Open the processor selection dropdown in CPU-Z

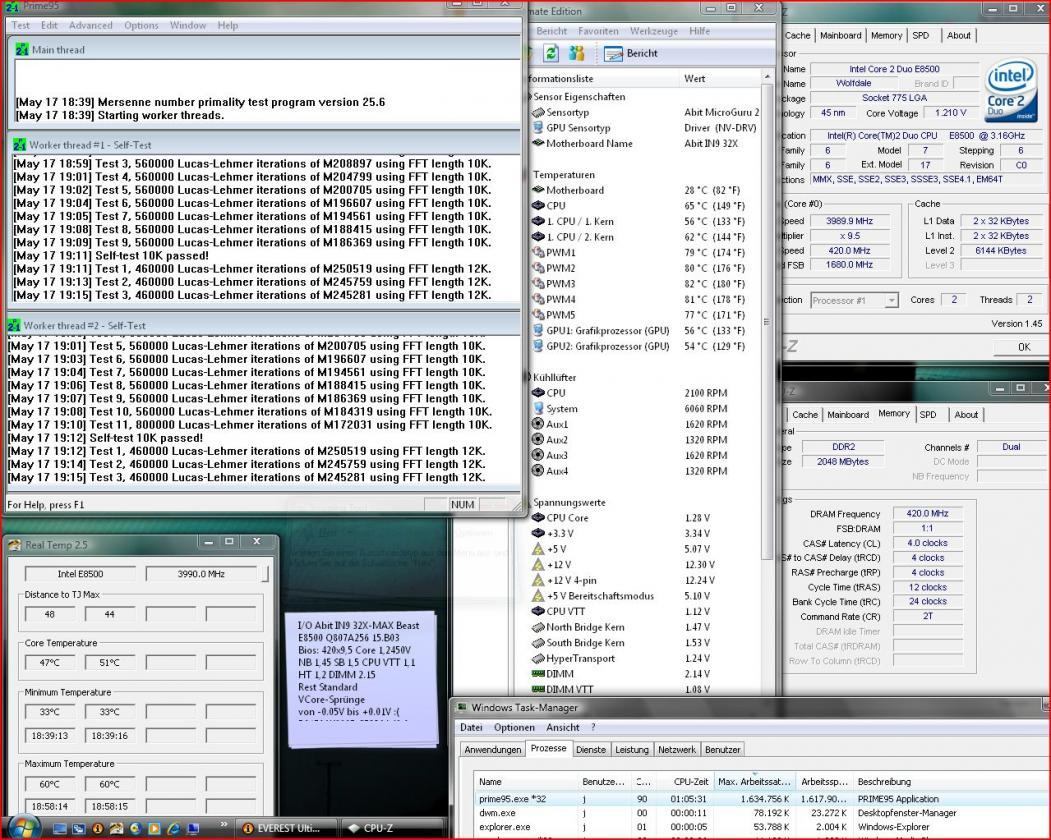click(x=891, y=300)
